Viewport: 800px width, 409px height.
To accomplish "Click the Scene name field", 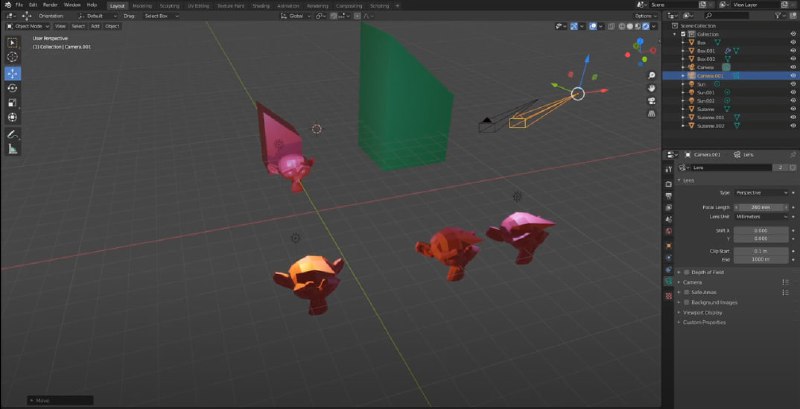I will [674, 5].
